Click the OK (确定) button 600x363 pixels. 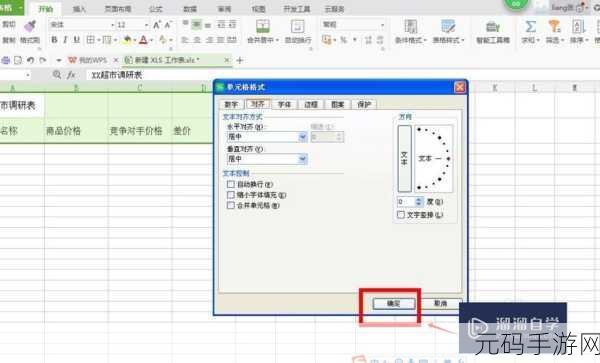(x=394, y=304)
